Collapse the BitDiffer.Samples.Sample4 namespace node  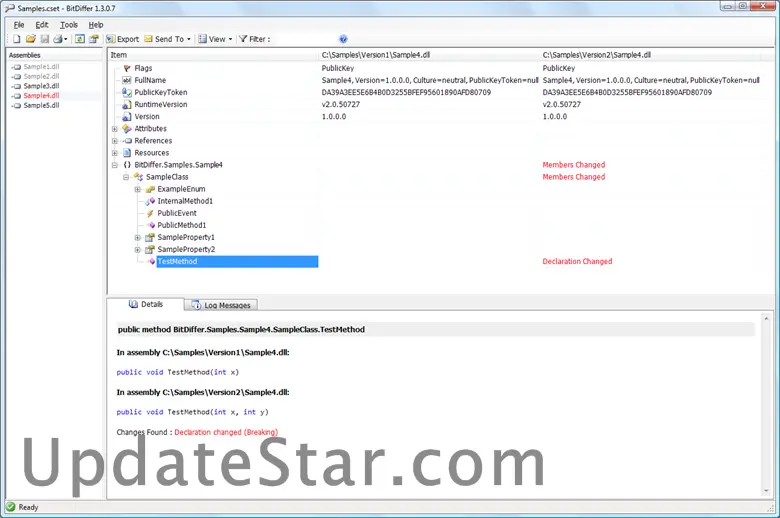coord(115,165)
